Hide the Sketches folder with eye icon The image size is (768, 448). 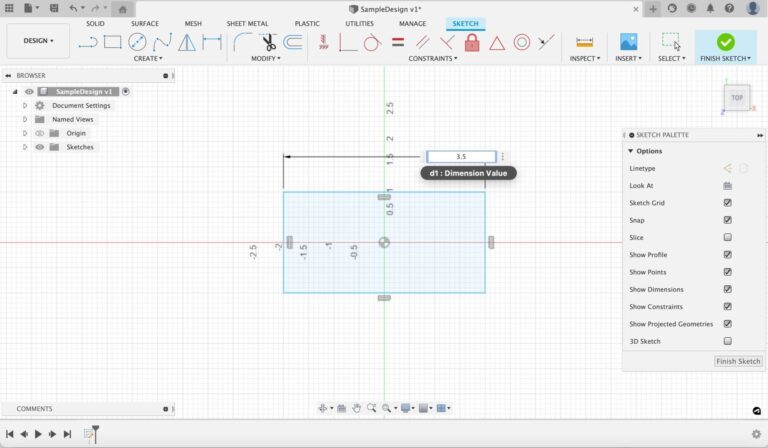[40, 147]
